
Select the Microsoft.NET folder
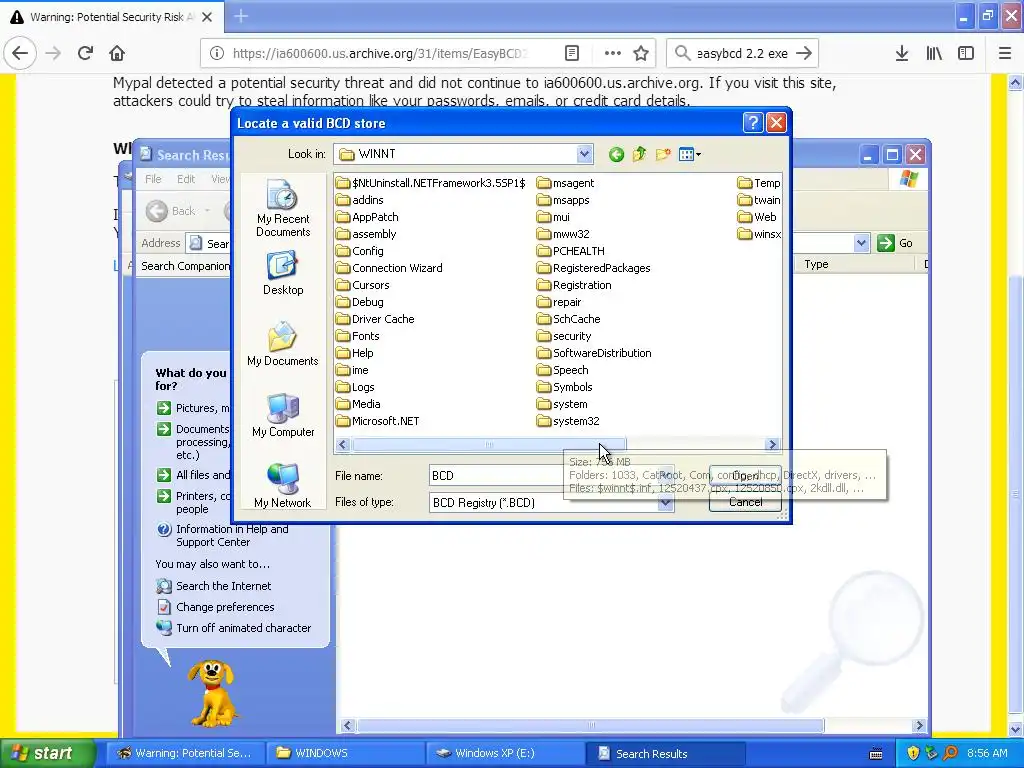378,421
